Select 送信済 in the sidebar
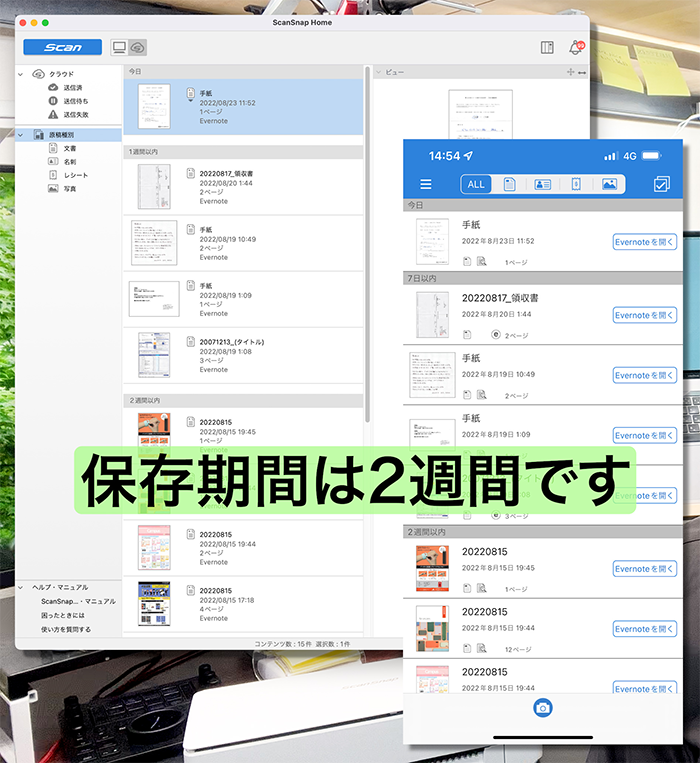 pyautogui.click(x=73, y=88)
